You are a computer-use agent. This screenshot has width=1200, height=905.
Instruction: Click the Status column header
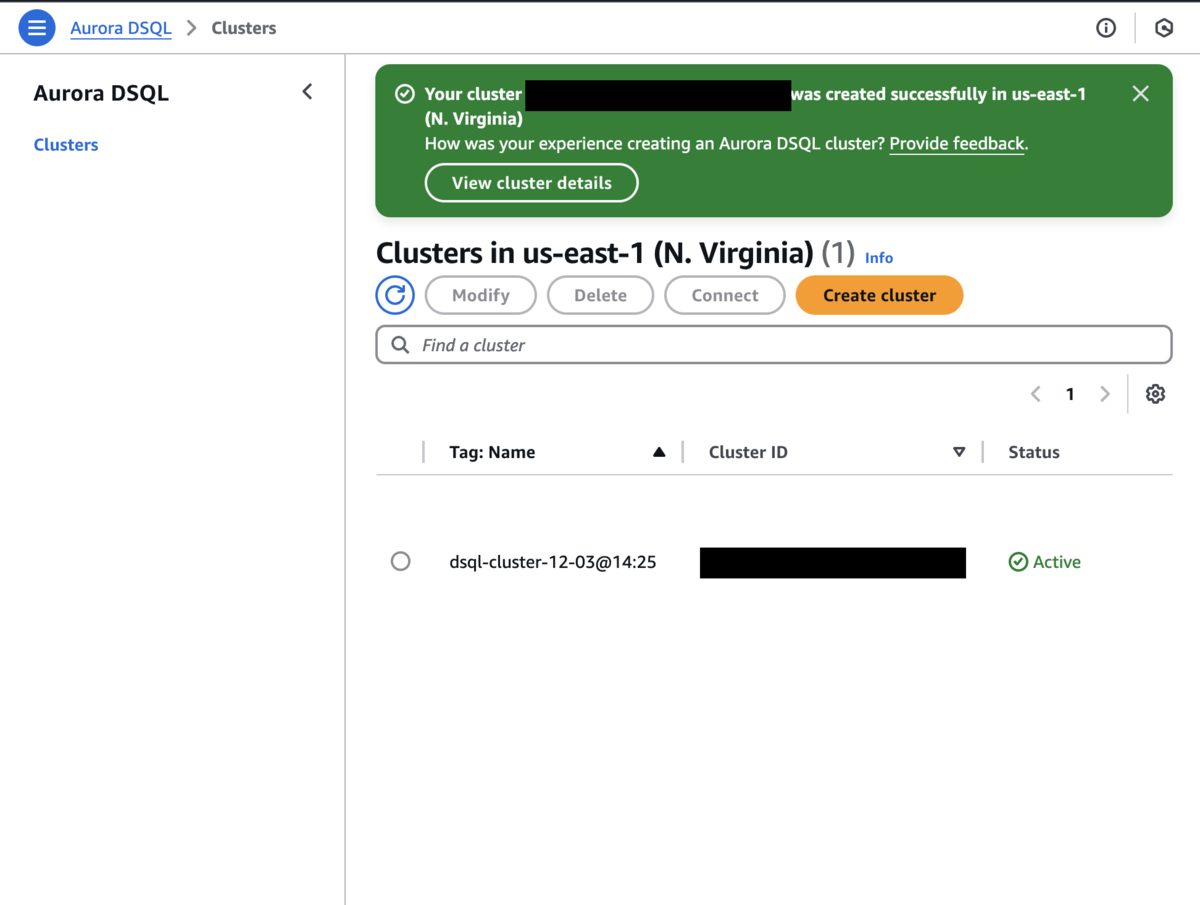click(1034, 452)
